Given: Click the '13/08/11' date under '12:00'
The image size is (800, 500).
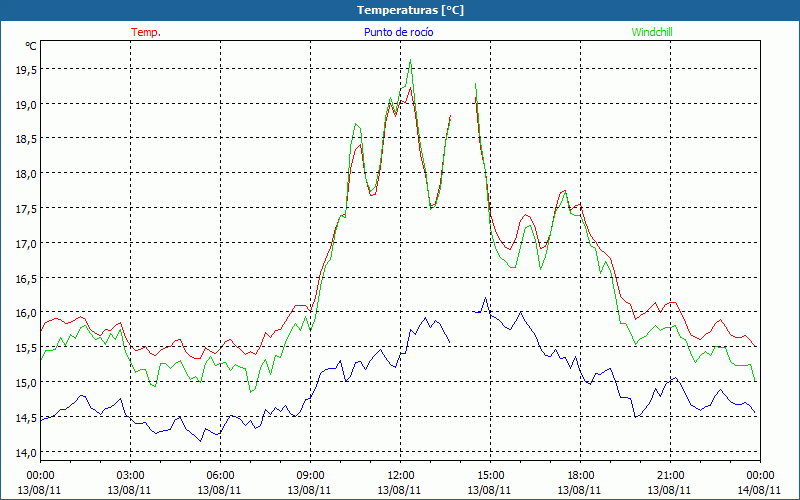Looking at the screenshot, I should pos(399,490).
